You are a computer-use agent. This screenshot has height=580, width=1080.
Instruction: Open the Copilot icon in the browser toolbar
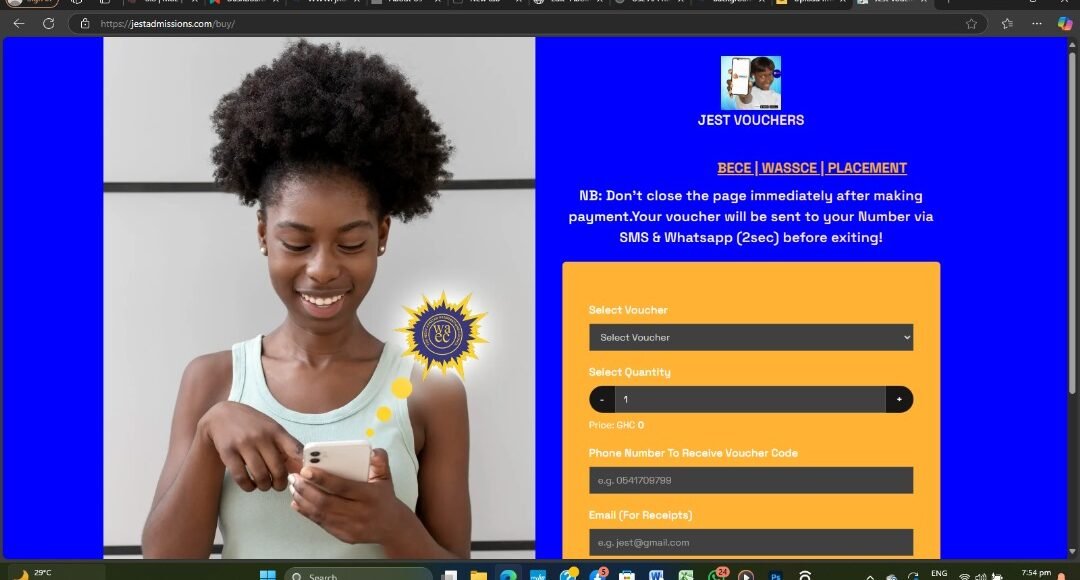tap(1064, 23)
